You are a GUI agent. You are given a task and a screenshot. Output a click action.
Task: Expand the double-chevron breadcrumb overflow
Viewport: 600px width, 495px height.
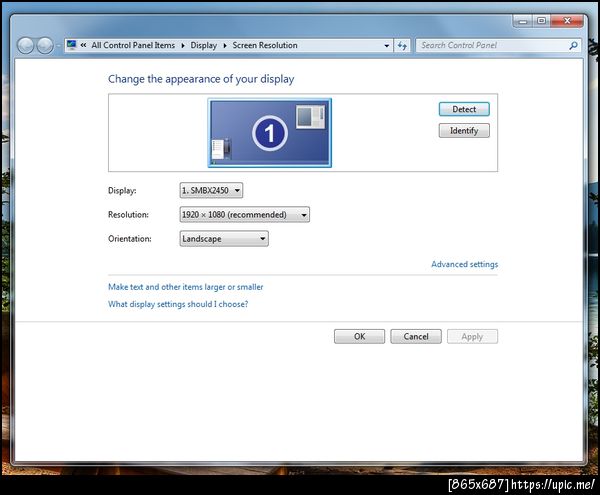tap(83, 45)
